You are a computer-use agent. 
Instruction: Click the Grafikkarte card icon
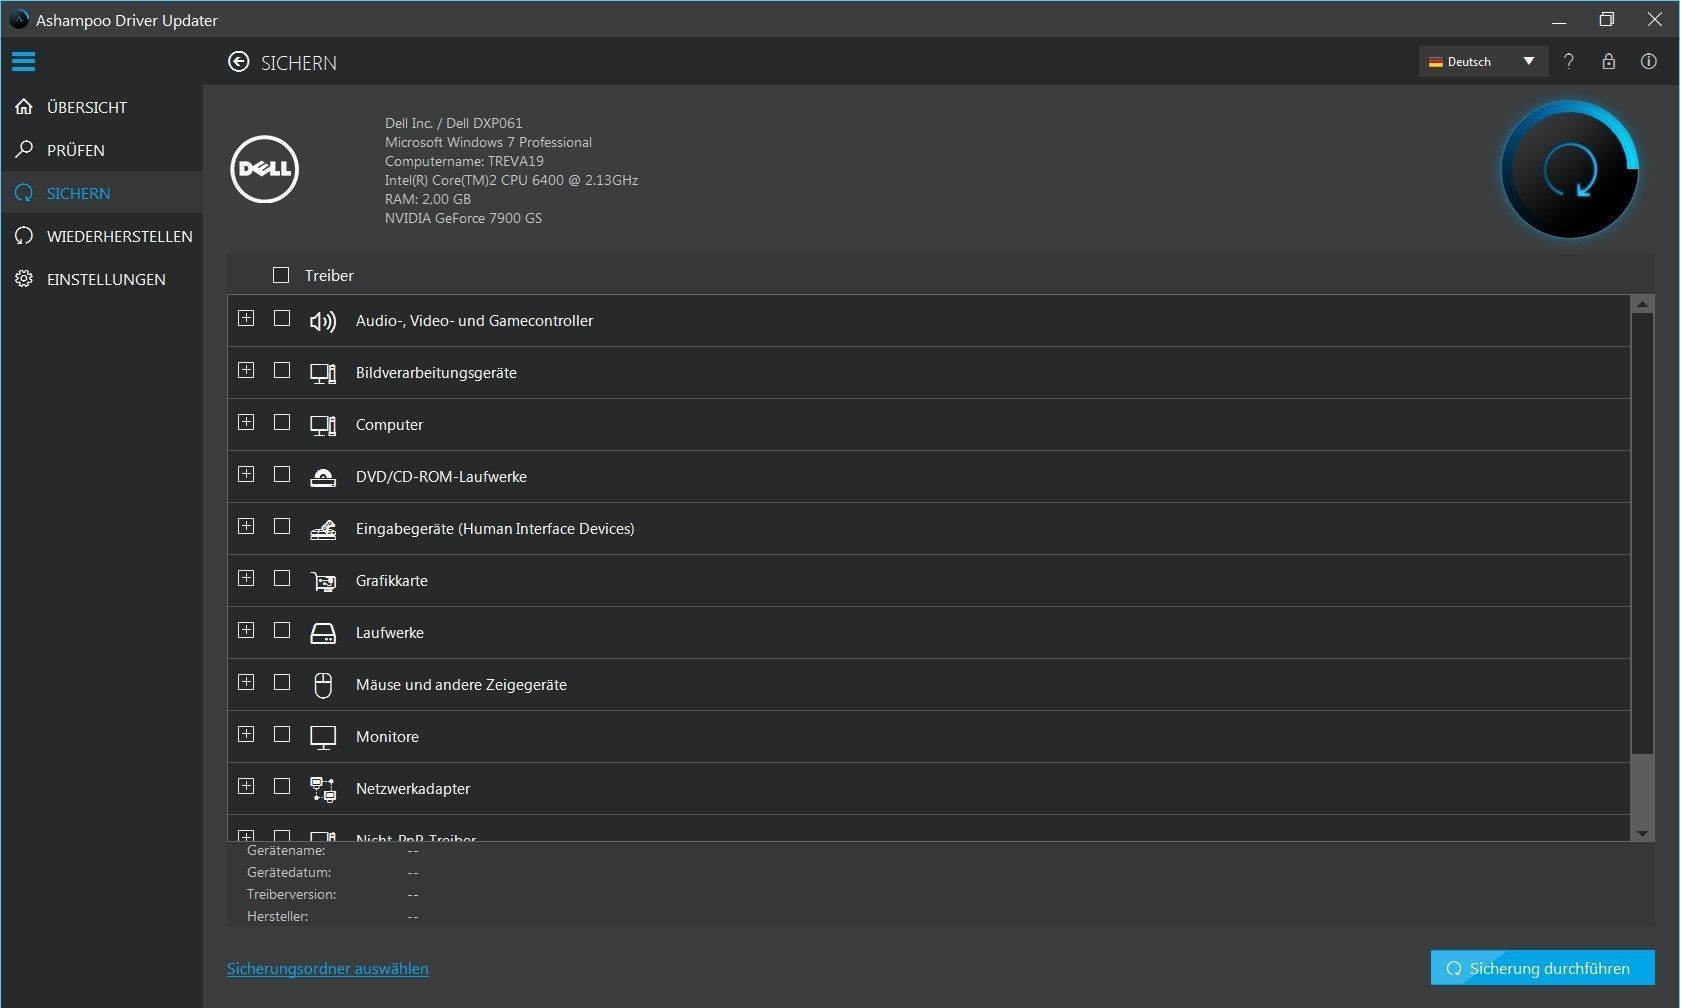pyautogui.click(x=323, y=581)
